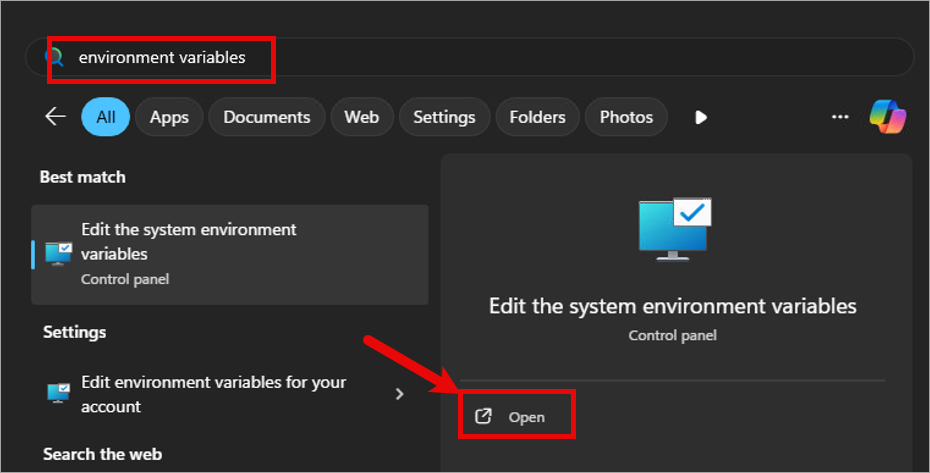Filter results by Photos
930x473 pixels.
pos(626,117)
